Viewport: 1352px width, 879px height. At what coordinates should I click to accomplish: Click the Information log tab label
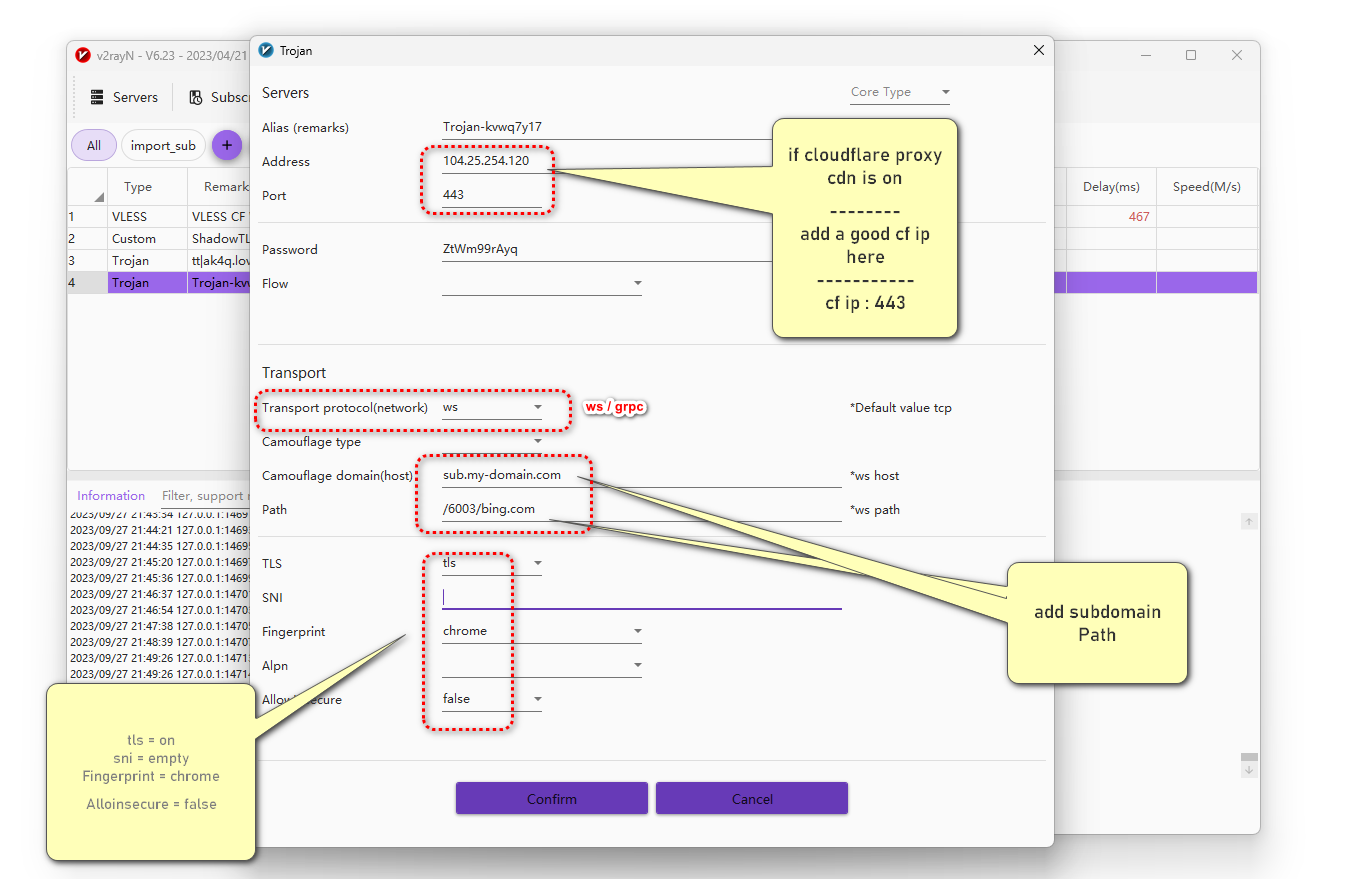click(111, 496)
